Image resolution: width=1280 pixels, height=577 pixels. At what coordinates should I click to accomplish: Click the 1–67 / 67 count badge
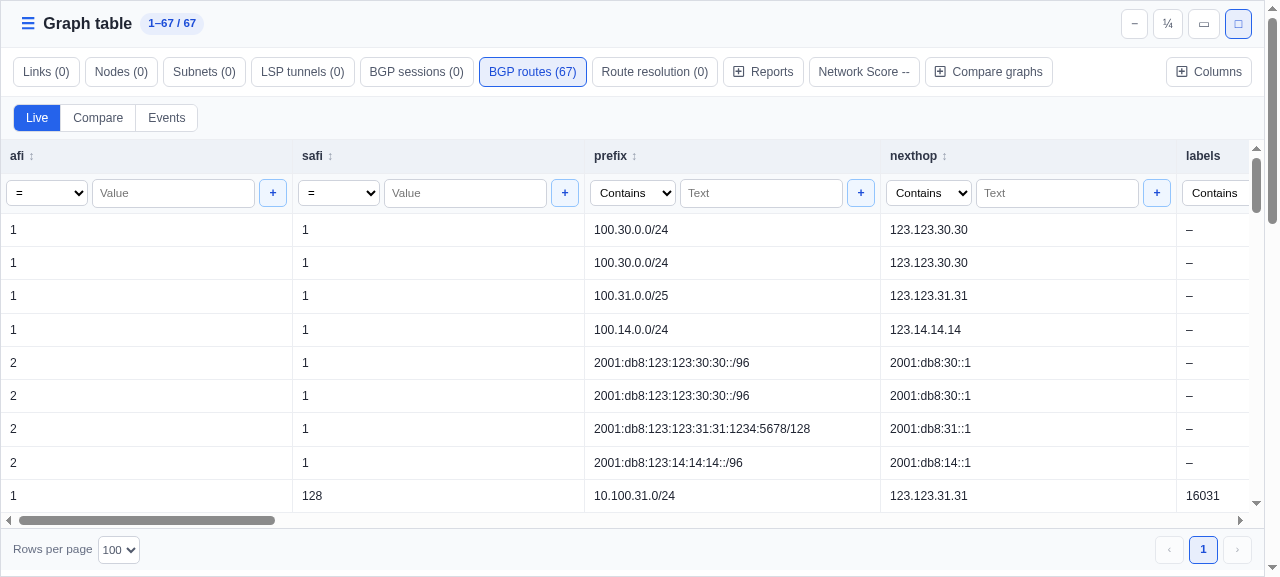pyautogui.click(x=172, y=23)
